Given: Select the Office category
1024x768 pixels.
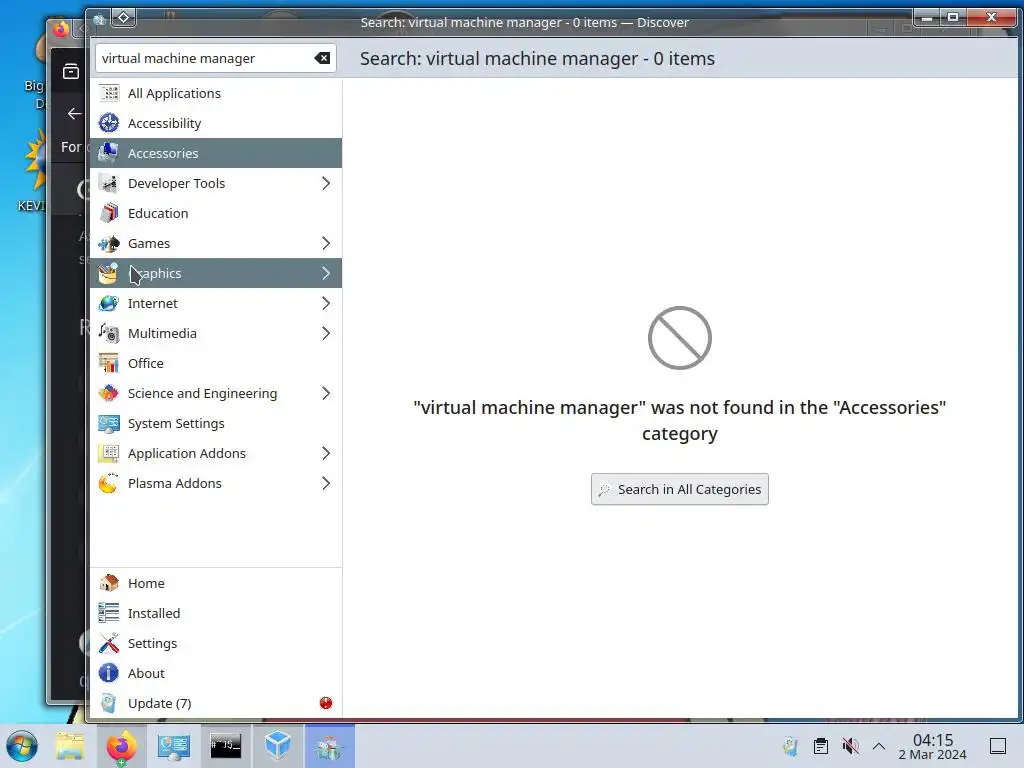Looking at the screenshot, I should (216, 364).
